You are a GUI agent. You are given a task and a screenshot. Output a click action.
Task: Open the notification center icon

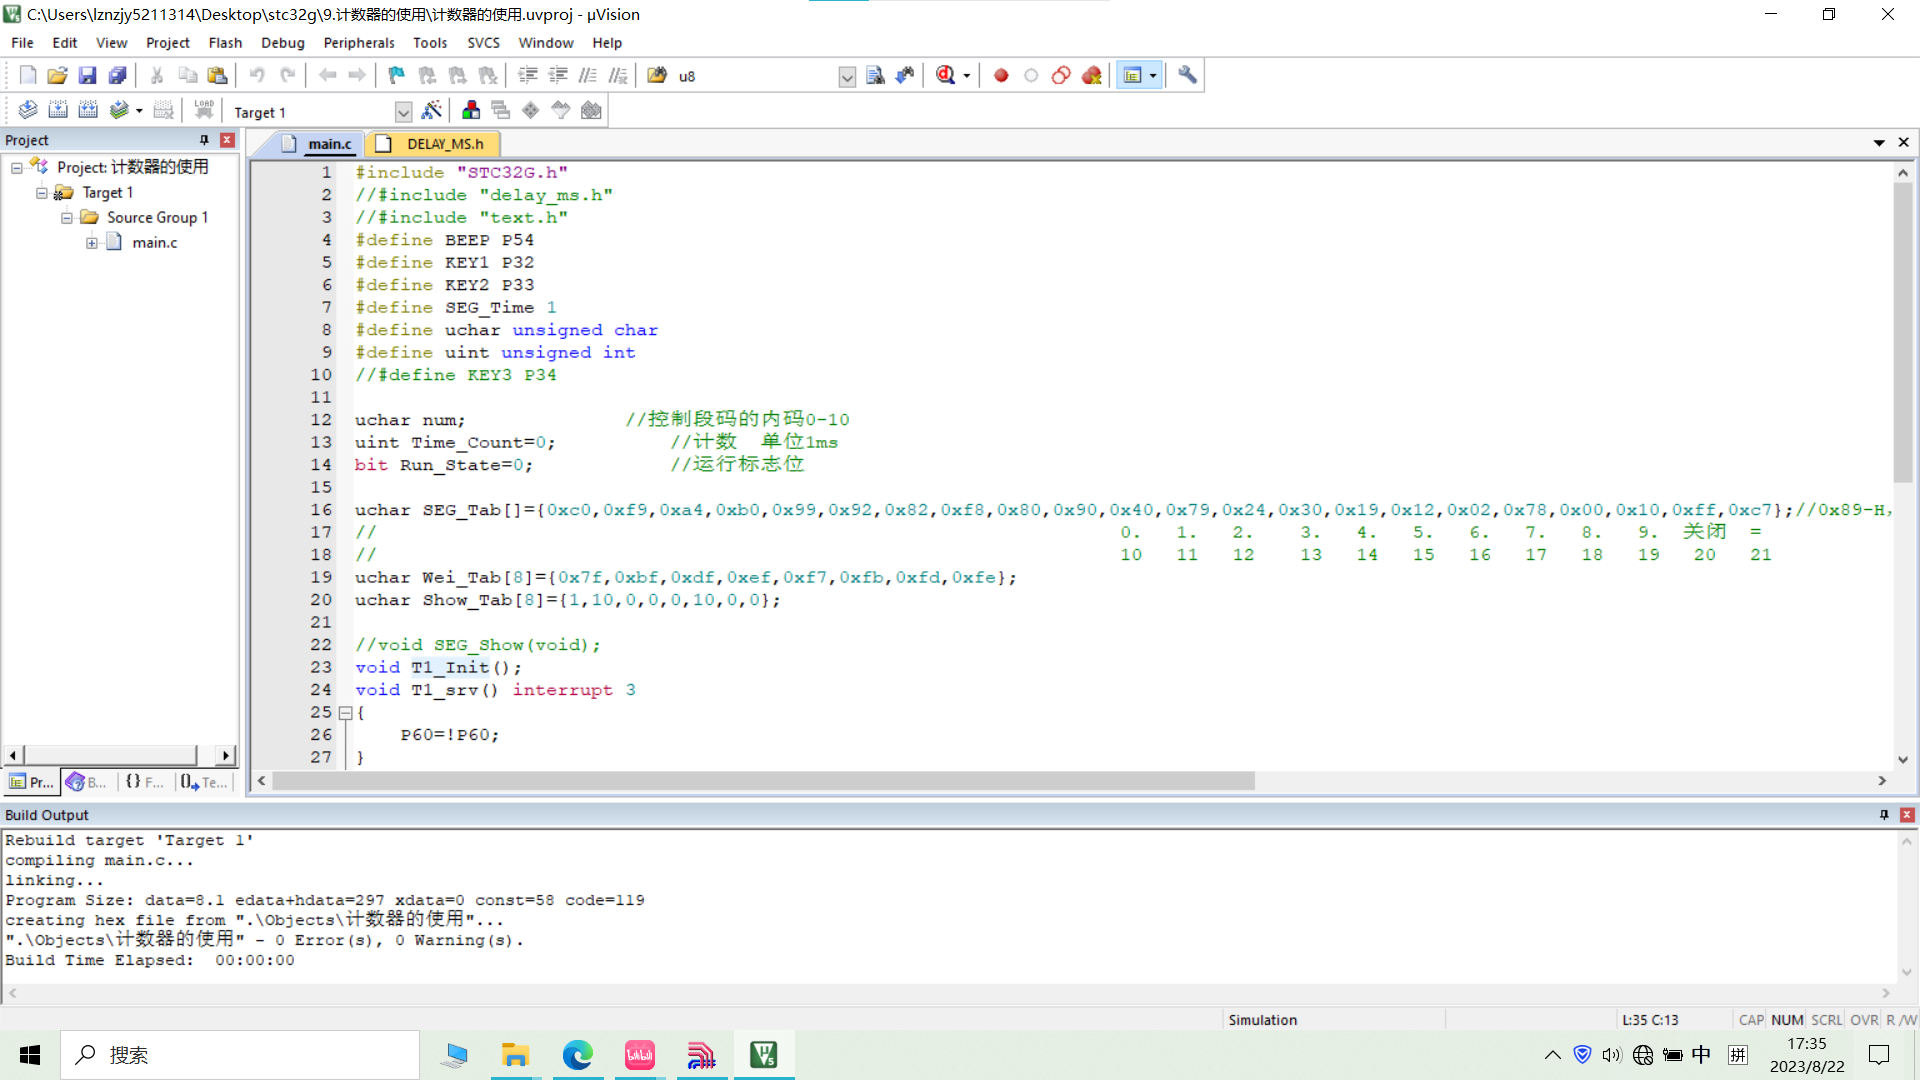tap(1879, 1055)
